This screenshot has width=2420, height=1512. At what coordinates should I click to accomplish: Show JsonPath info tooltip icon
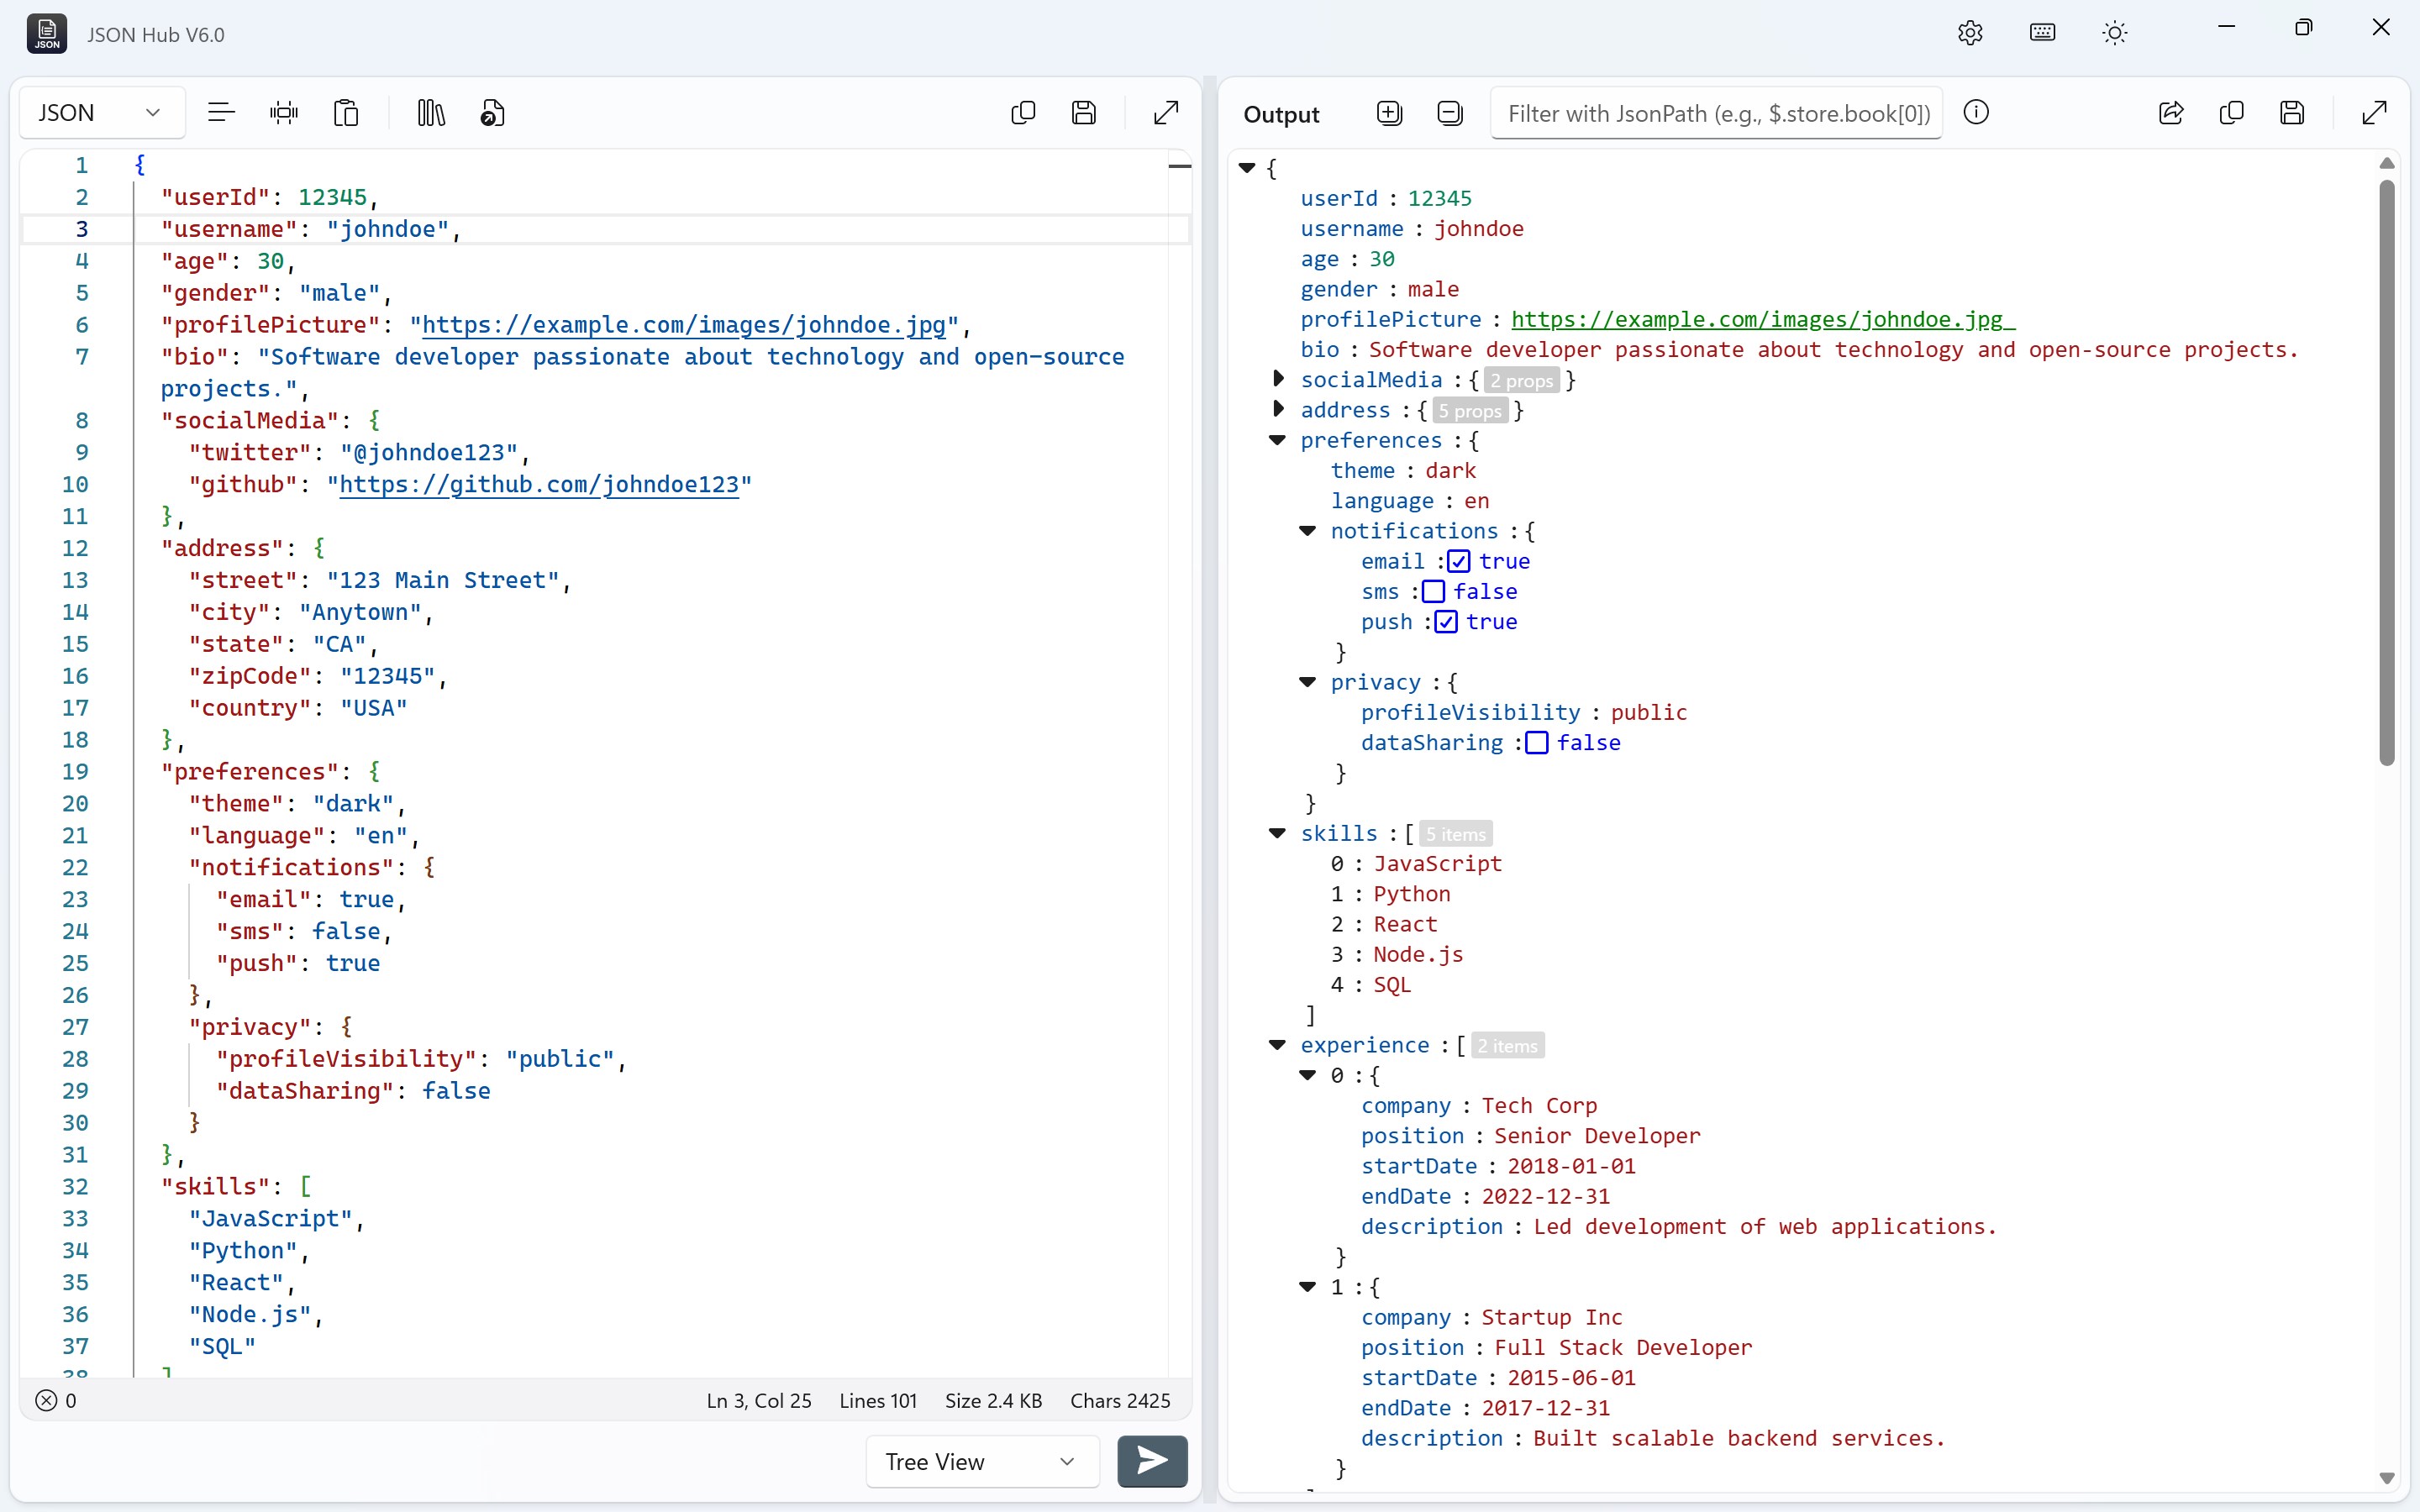[1976, 113]
